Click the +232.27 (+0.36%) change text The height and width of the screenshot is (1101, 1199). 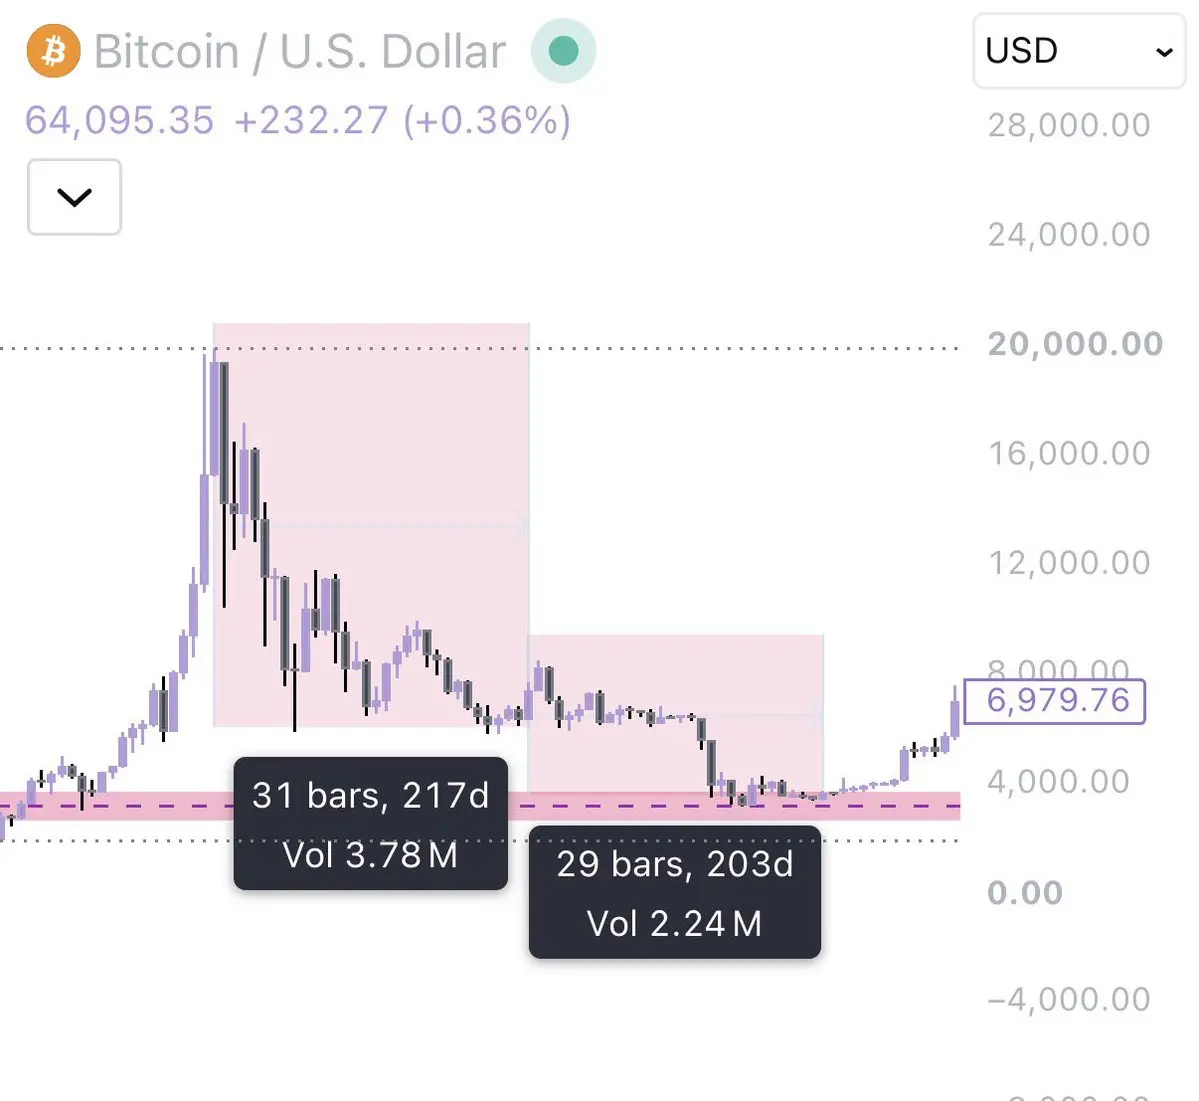[x=402, y=120]
